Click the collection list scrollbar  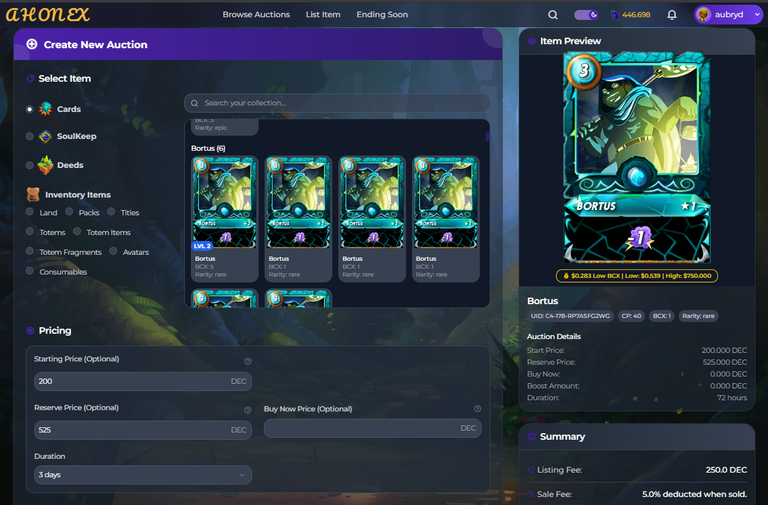coord(487,137)
